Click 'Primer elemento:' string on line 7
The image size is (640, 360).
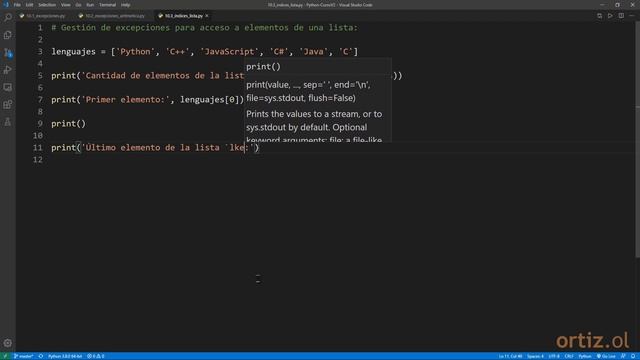click(x=126, y=100)
